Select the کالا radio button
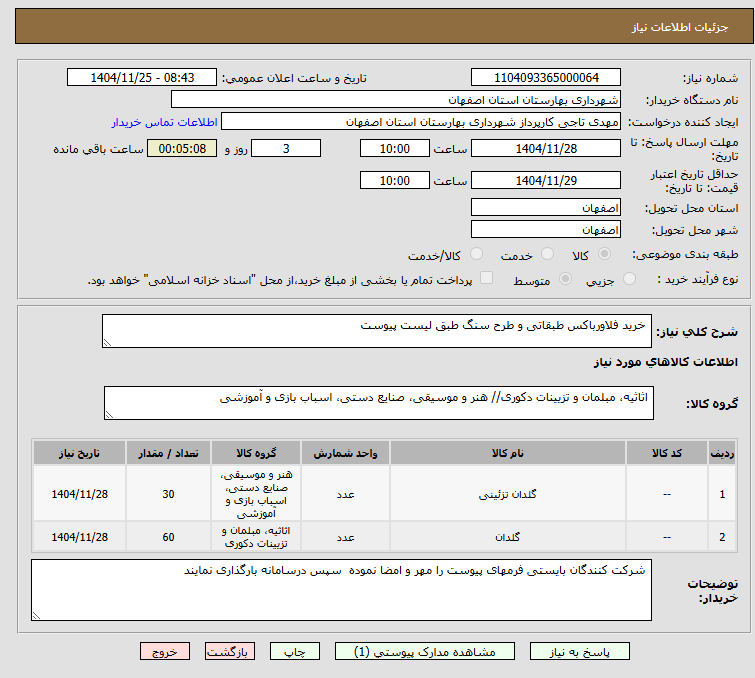 coord(604,254)
